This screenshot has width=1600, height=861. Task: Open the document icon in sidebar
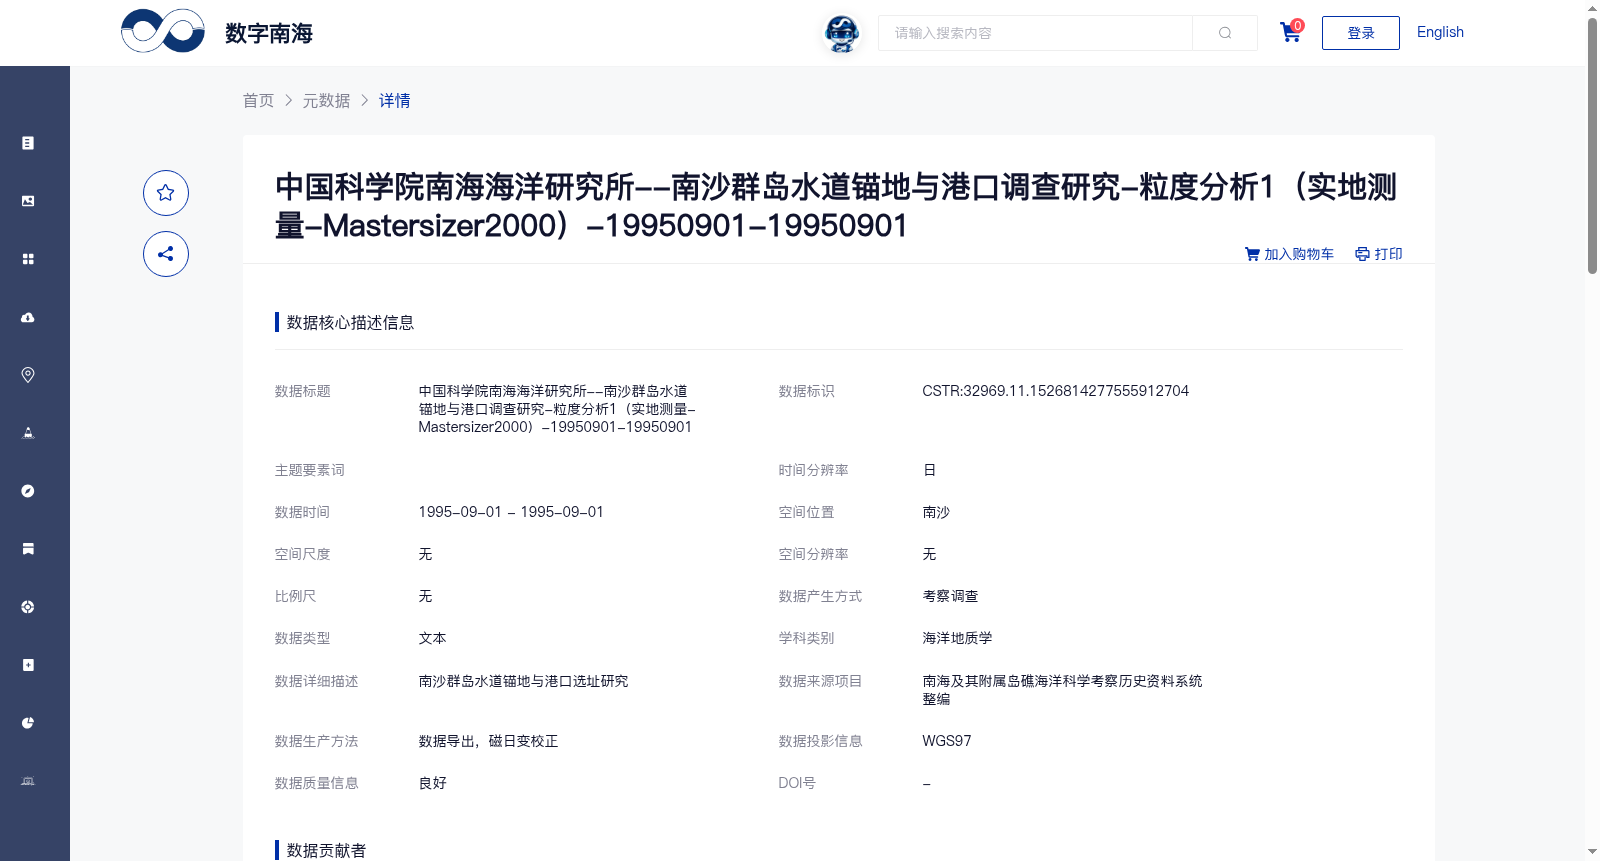(28, 143)
